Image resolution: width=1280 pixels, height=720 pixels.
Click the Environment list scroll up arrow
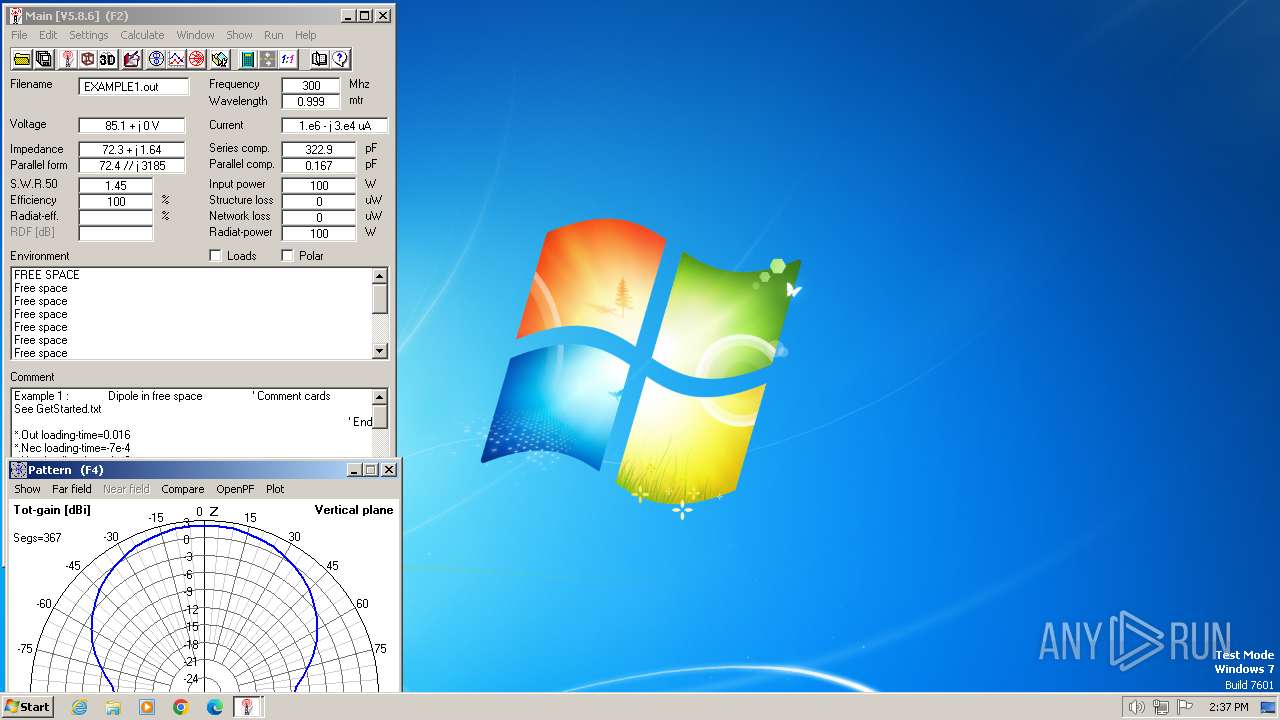pos(380,276)
